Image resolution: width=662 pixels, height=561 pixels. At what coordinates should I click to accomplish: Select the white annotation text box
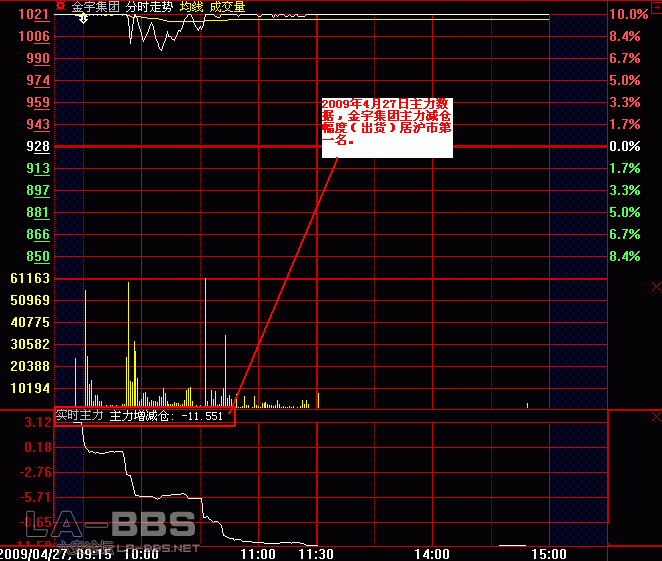coord(386,127)
